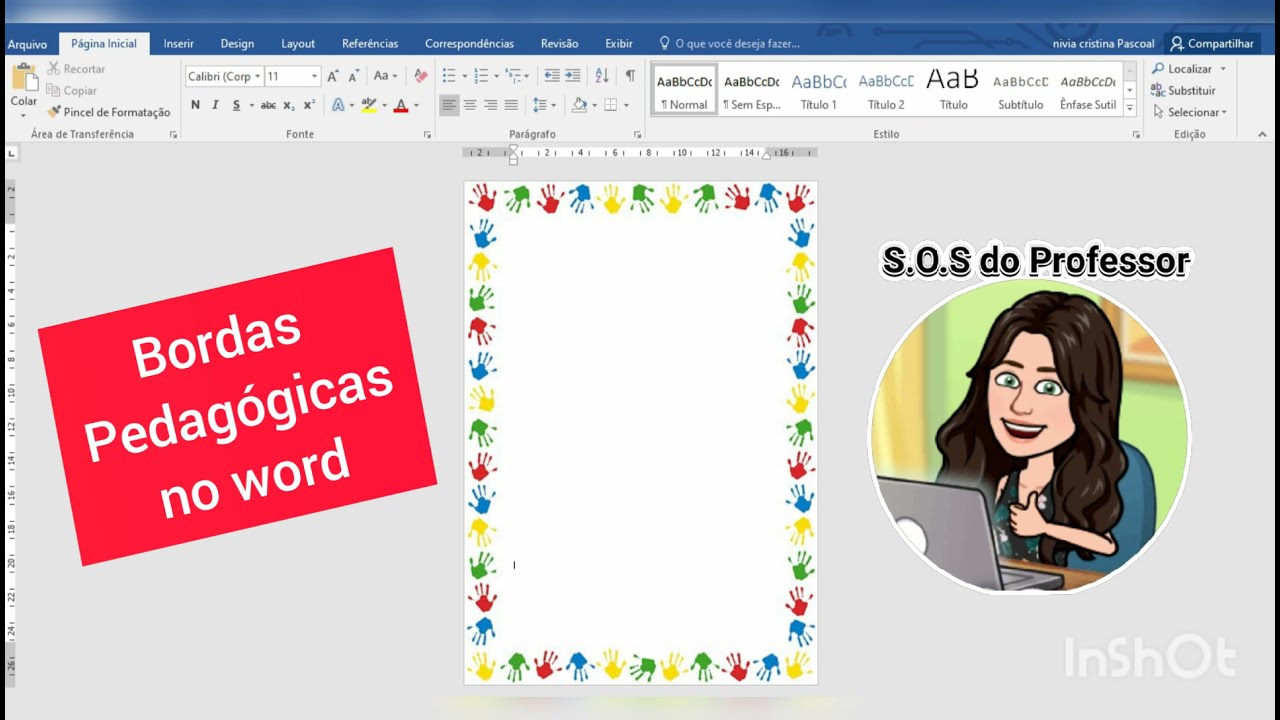Align text right

(491, 105)
